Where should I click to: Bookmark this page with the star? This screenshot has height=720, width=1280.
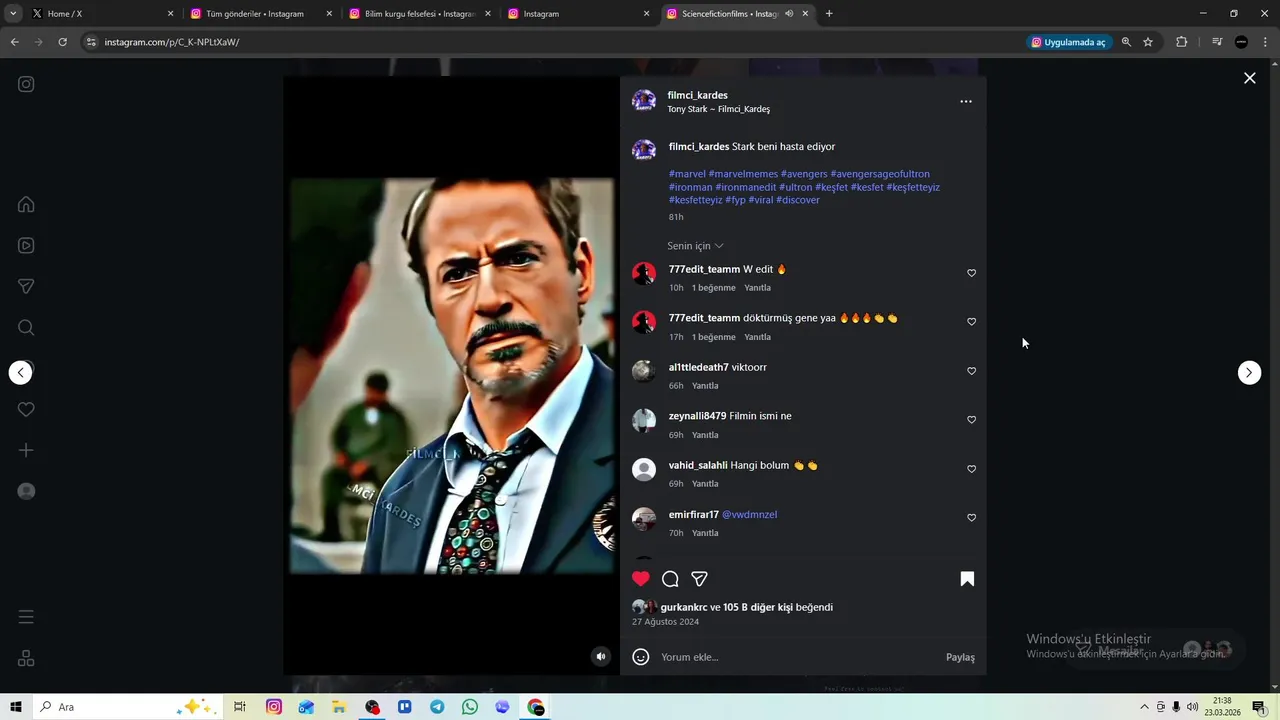tap(1148, 42)
